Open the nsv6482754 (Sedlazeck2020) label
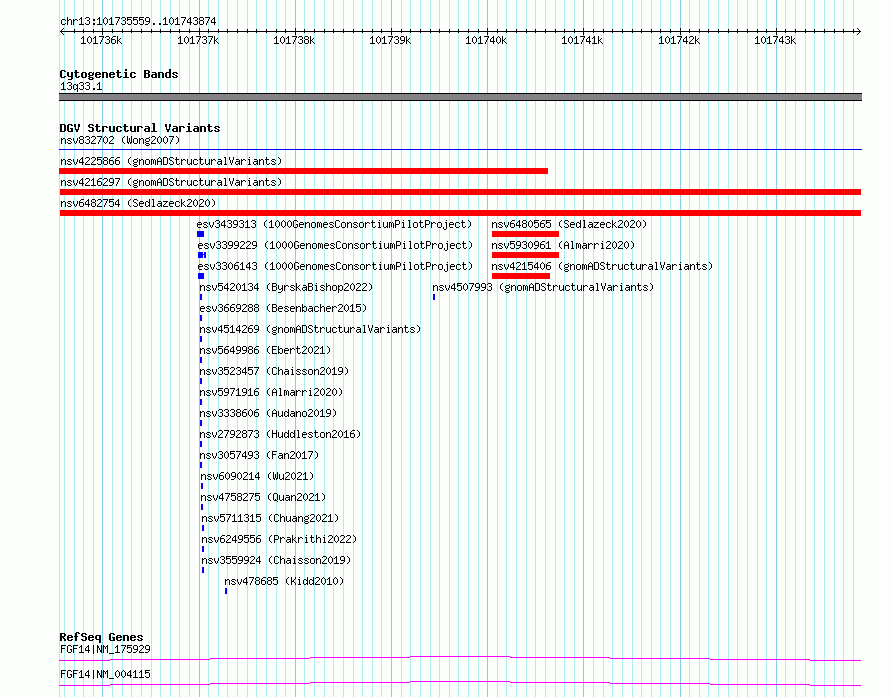This screenshot has height=697, width=890. pyautogui.click(x=138, y=203)
